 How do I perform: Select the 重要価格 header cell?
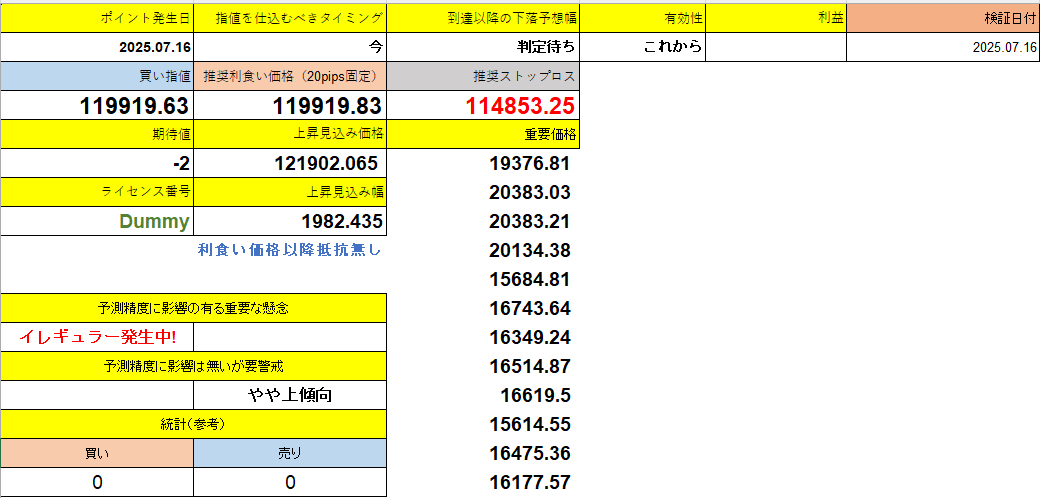(482, 134)
